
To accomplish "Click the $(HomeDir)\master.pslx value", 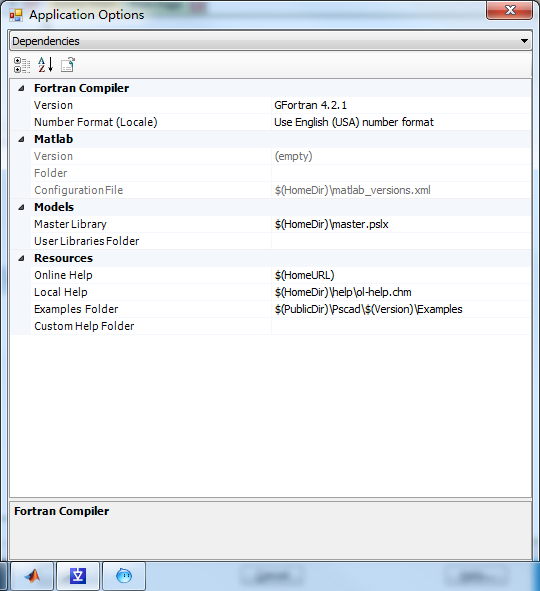I will point(332,224).
